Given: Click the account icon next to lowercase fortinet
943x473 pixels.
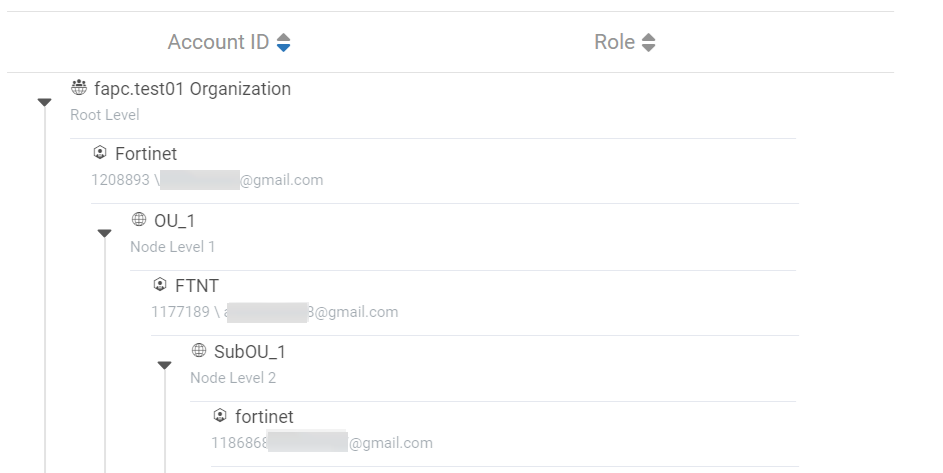Looking at the screenshot, I should [x=220, y=416].
